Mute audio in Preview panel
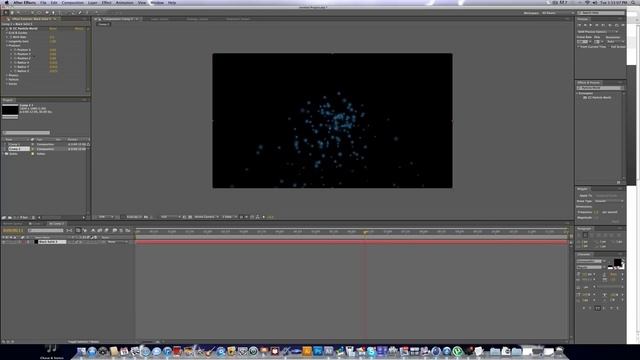The height and width of the screenshot is (360, 640). click(610, 25)
